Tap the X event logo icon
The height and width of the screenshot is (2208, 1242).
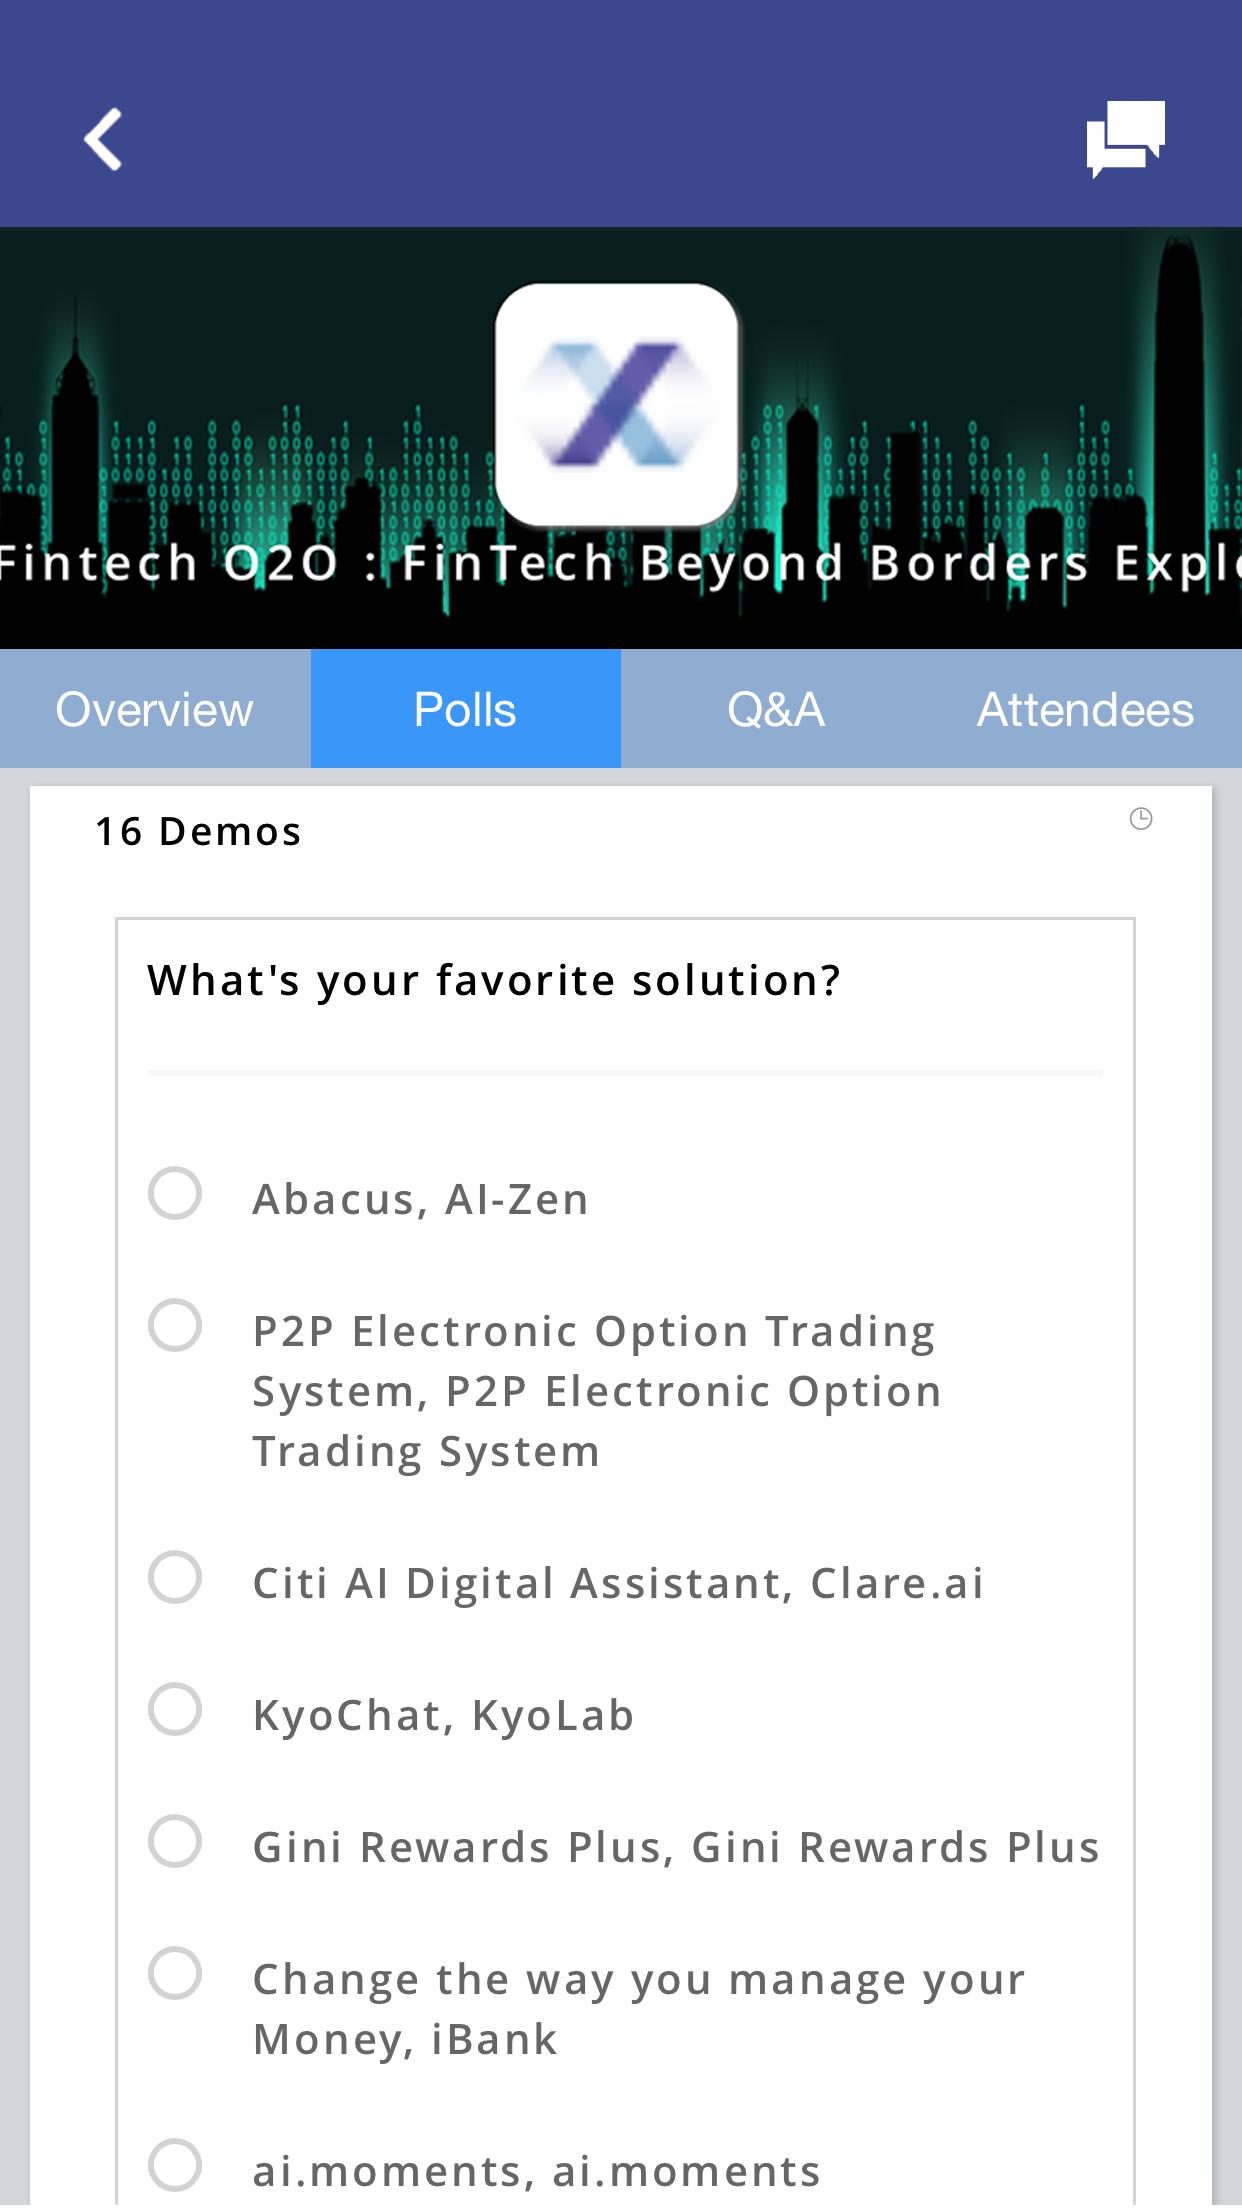pyautogui.click(x=617, y=404)
